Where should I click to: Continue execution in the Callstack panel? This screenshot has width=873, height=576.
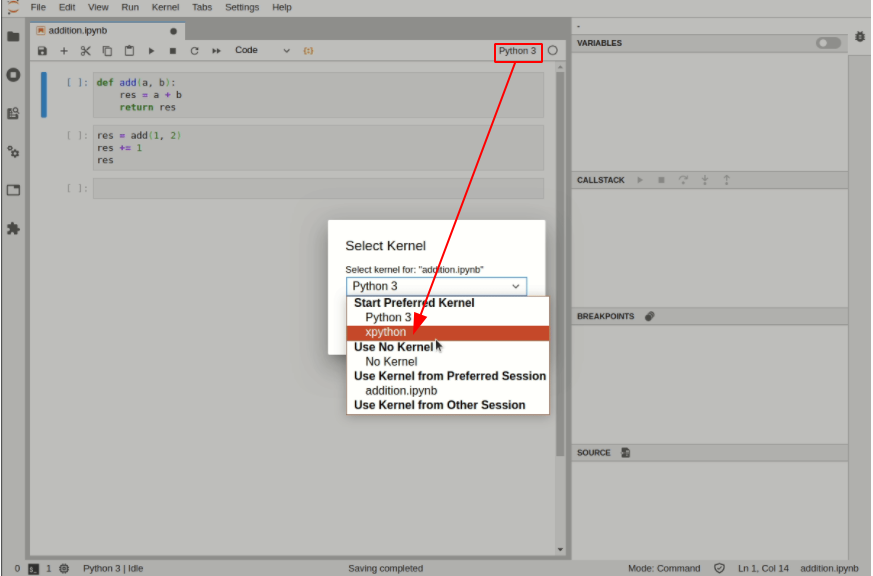pyautogui.click(x=640, y=180)
